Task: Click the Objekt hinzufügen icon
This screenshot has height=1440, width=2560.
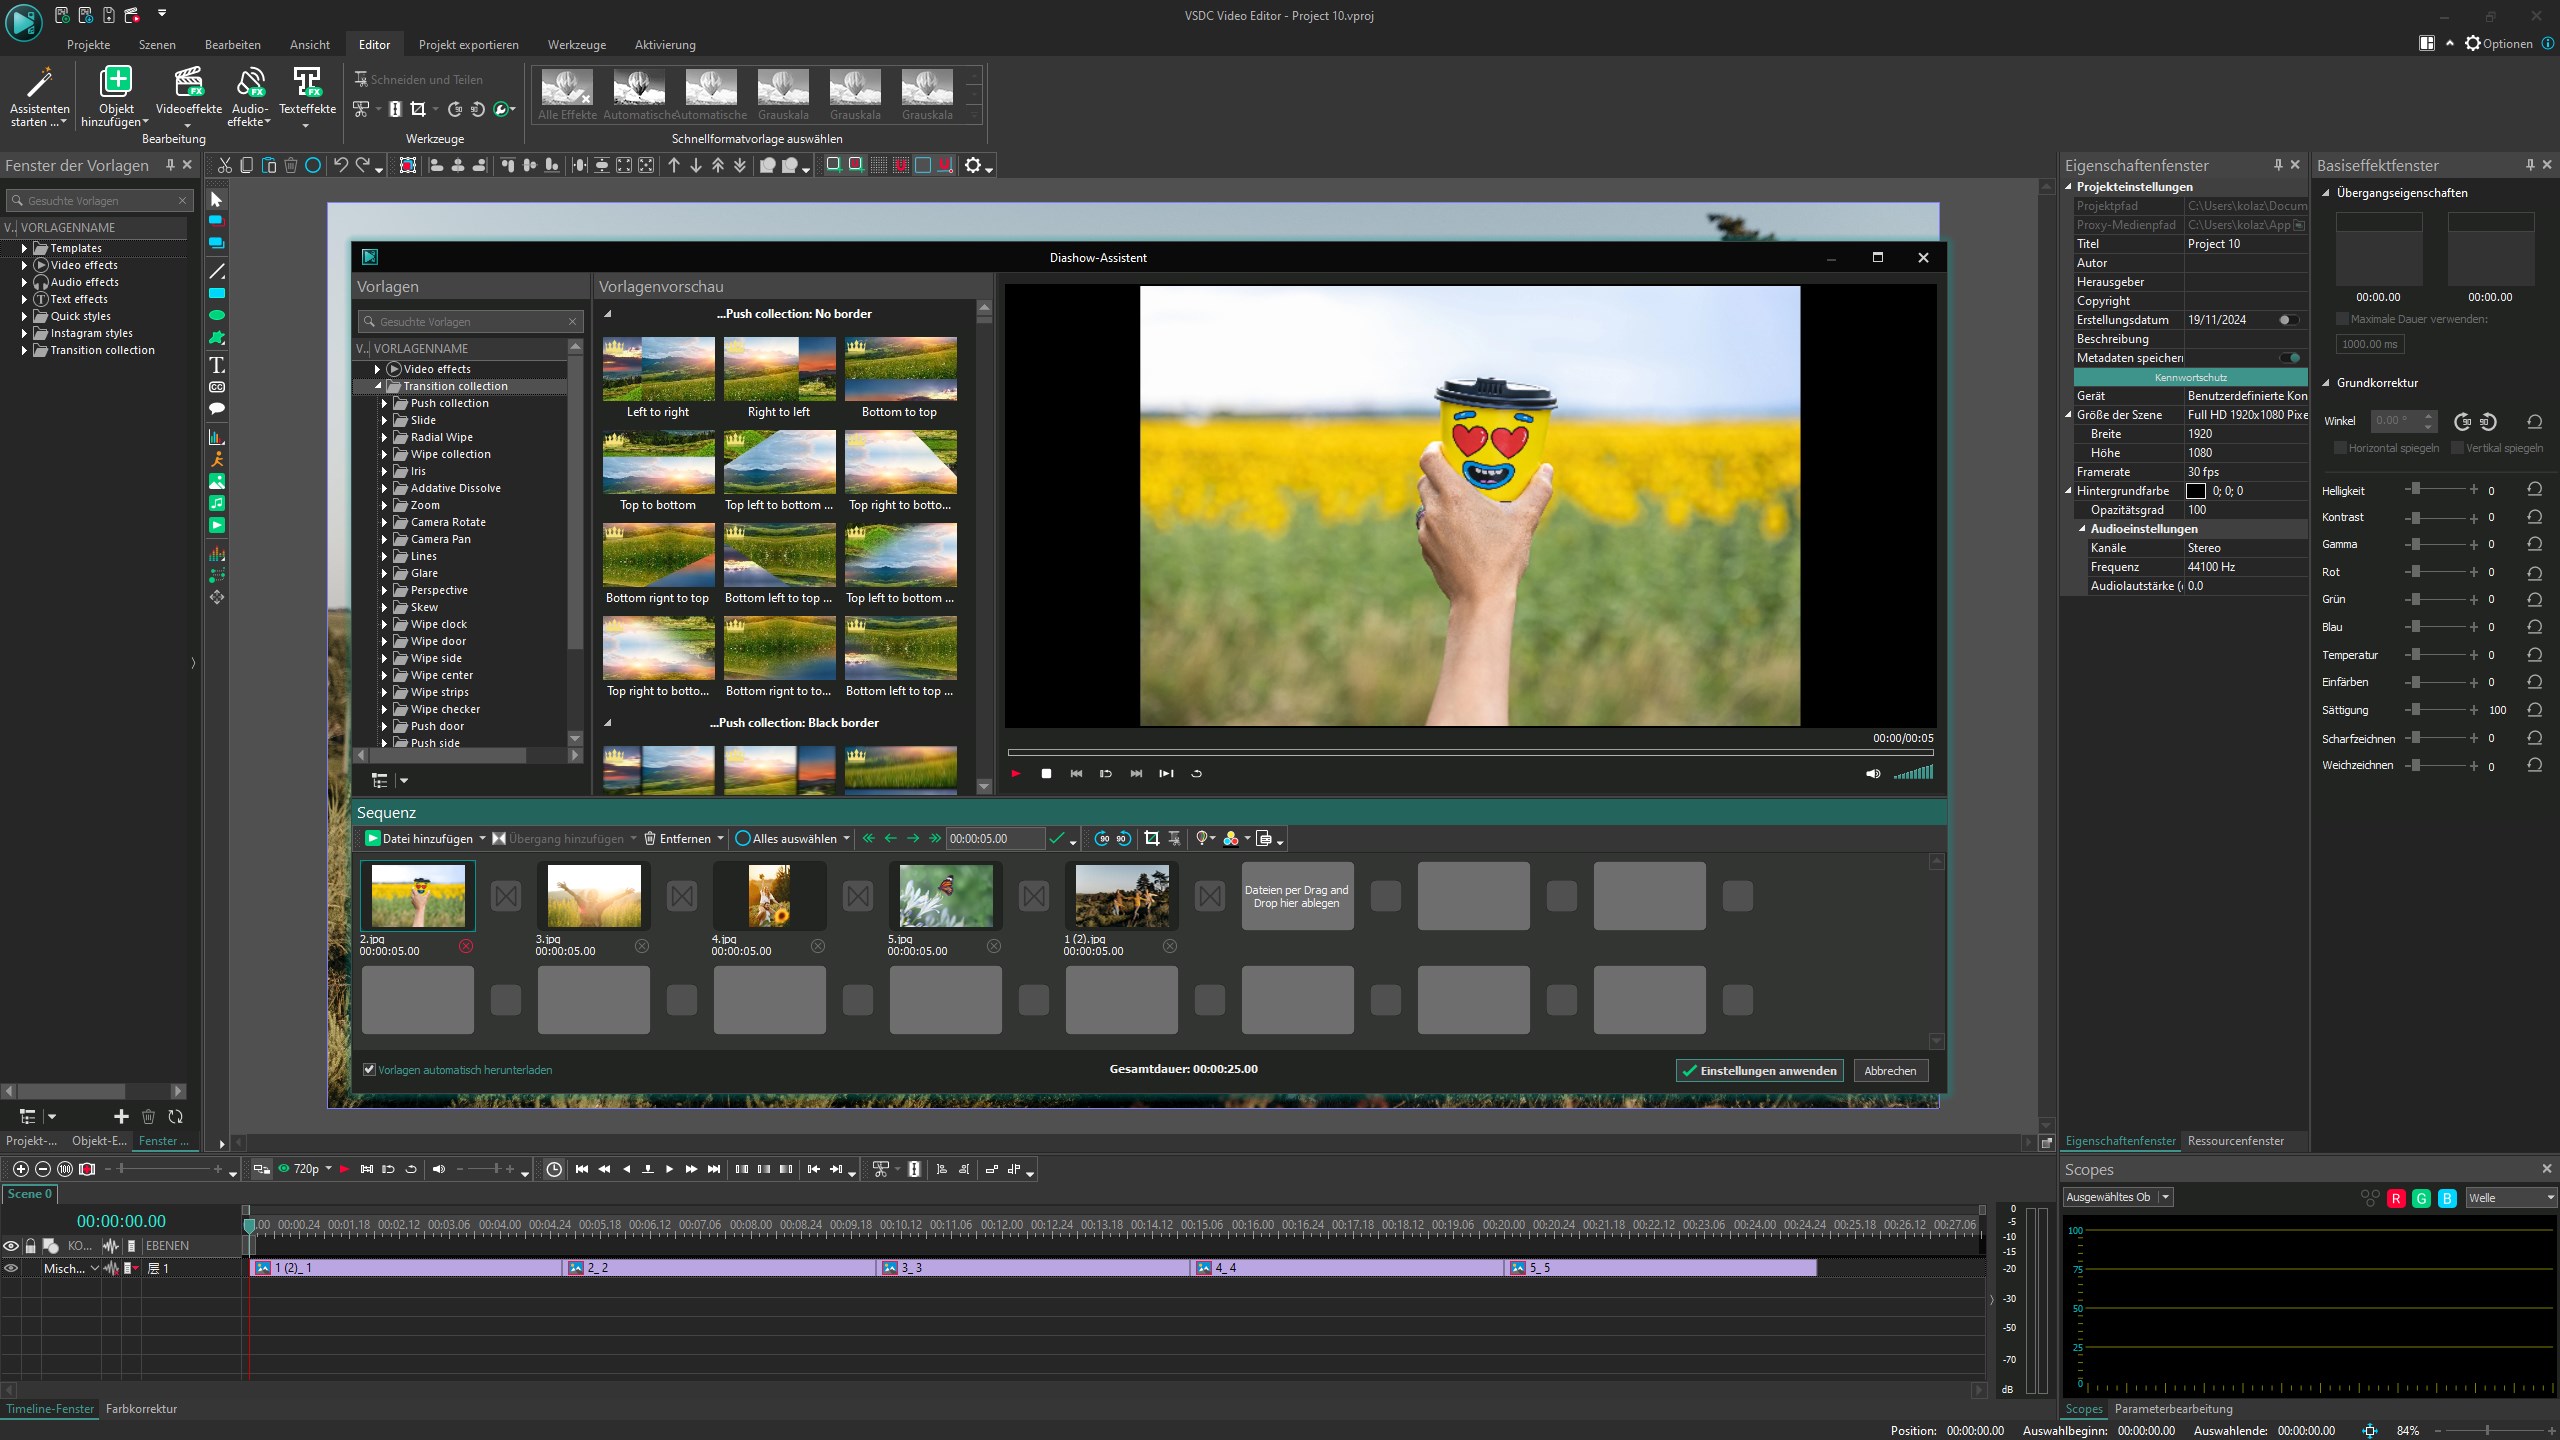Action: [116, 82]
